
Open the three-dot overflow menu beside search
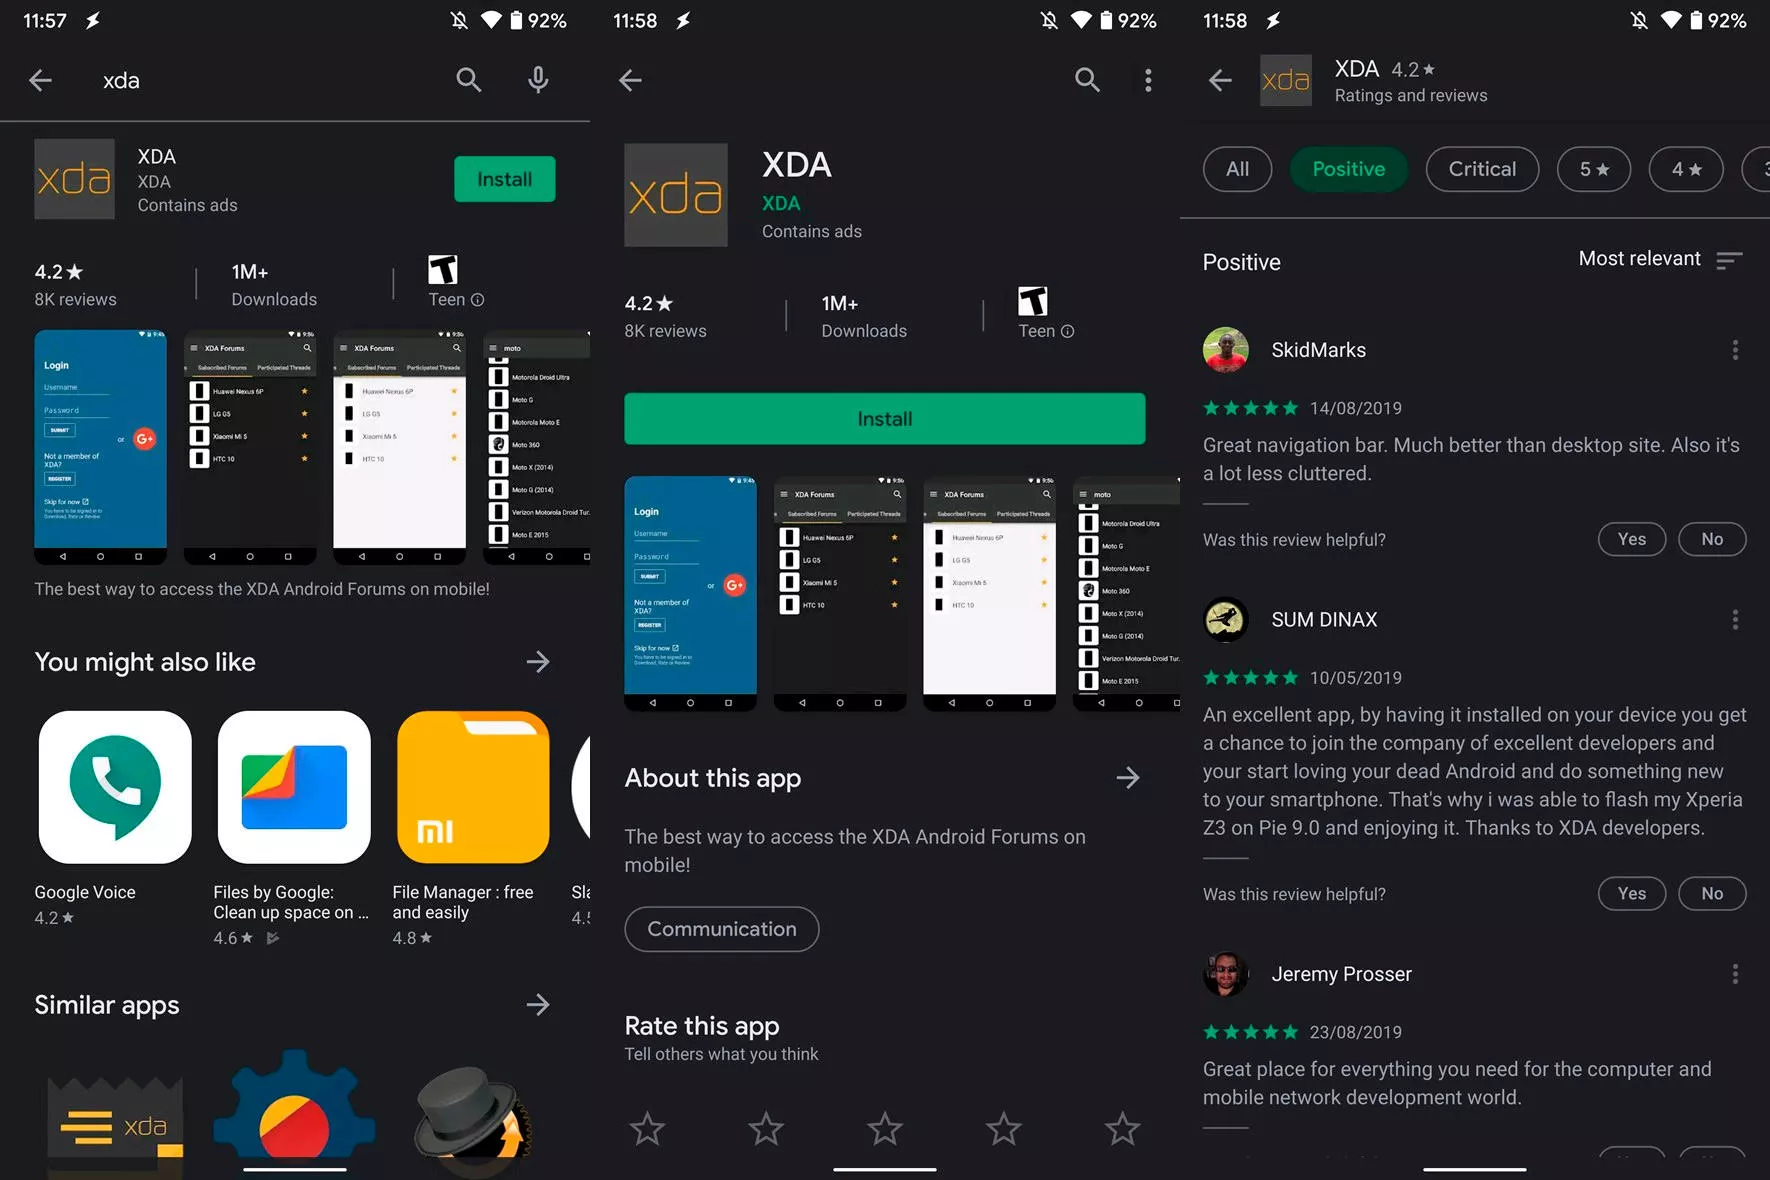click(x=1148, y=80)
